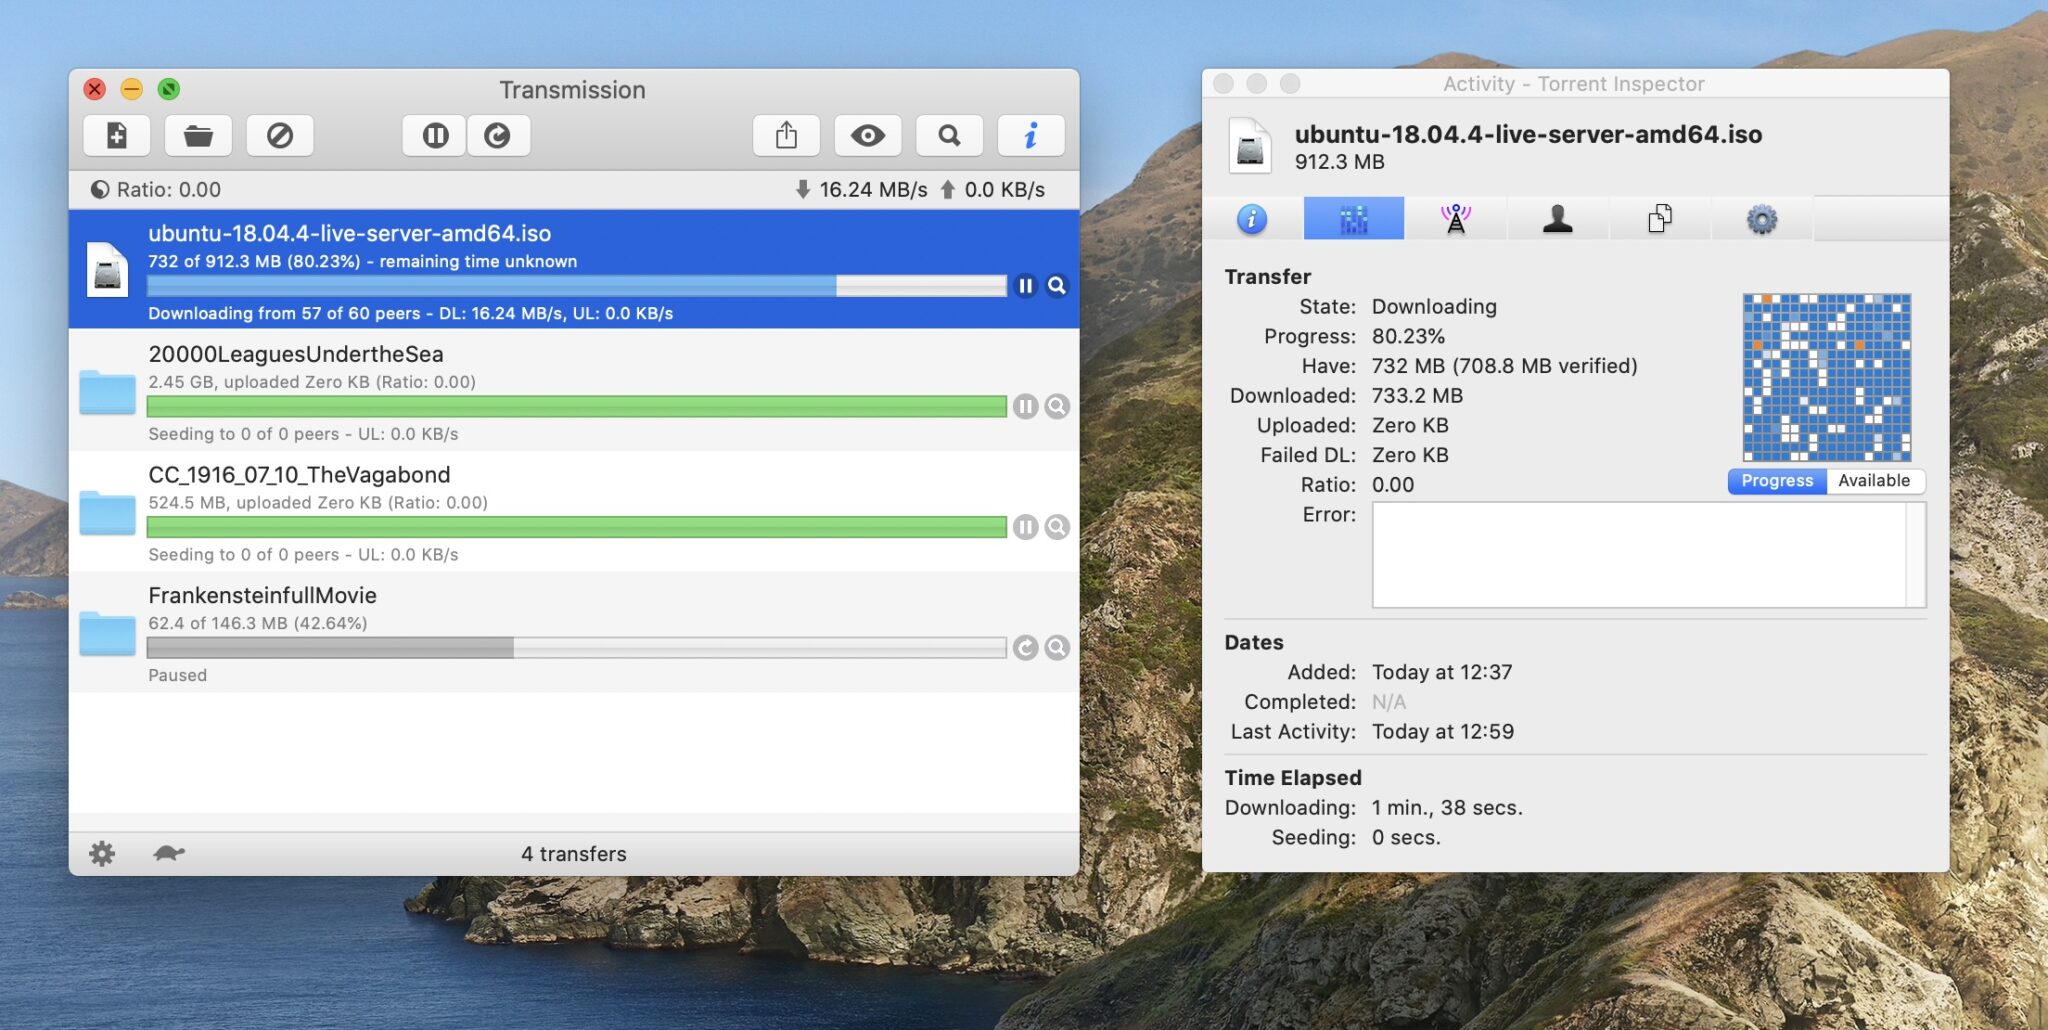Open a torrent file using folder icon
The image size is (2048, 1030).
(x=198, y=135)
